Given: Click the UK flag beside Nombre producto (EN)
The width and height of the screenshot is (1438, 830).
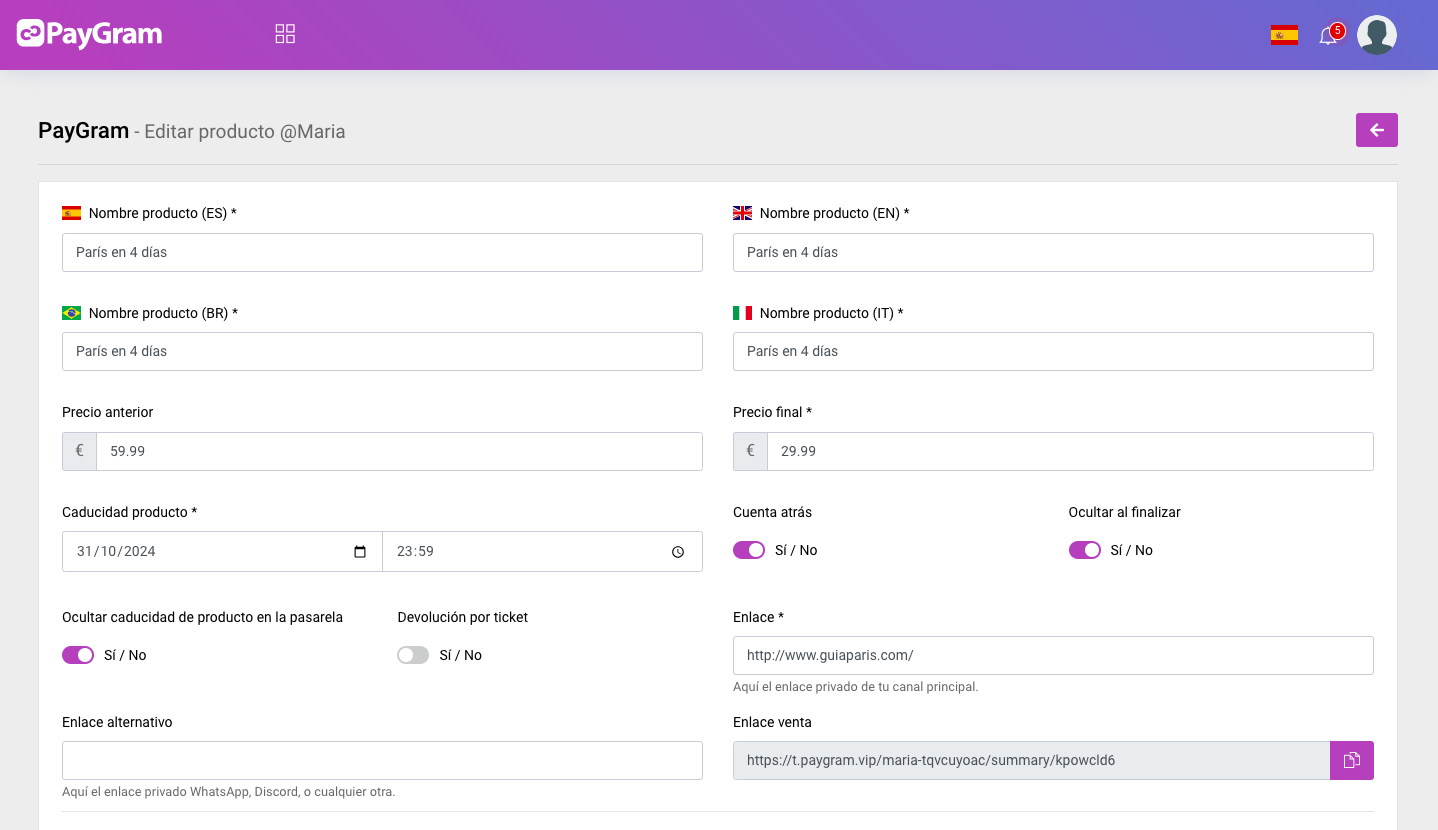Looking at the screenshot, I should pos(742,213).
